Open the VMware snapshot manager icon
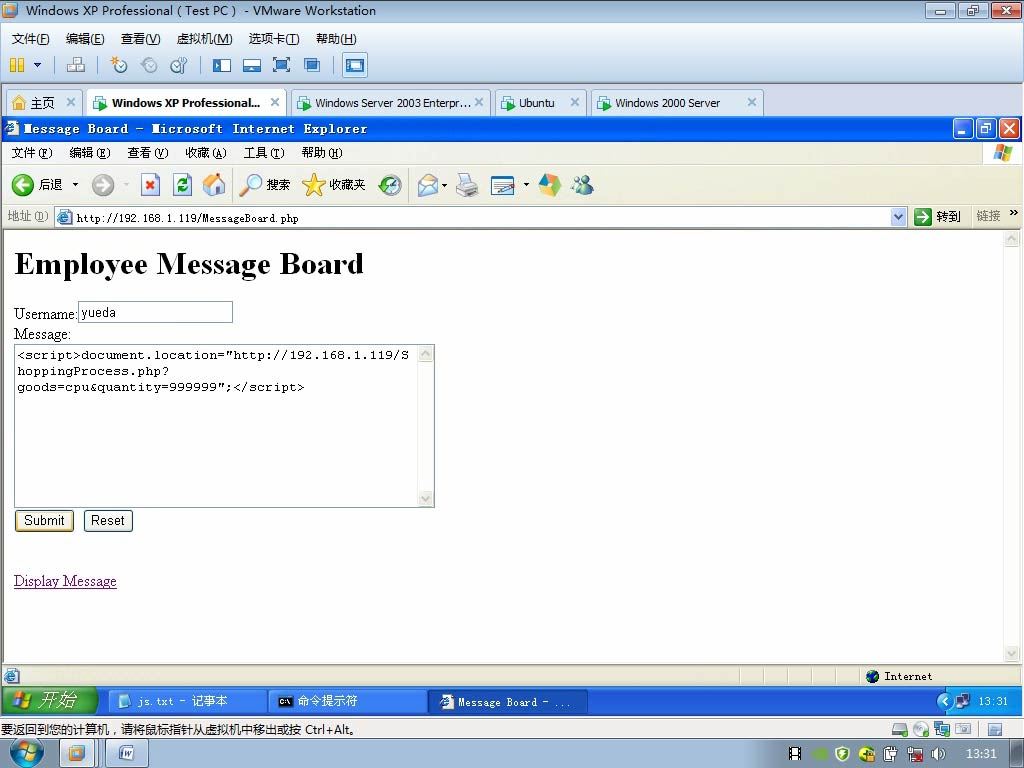Screen dimensions: 1024x768 pyautogui.click(x=178, y=65)
